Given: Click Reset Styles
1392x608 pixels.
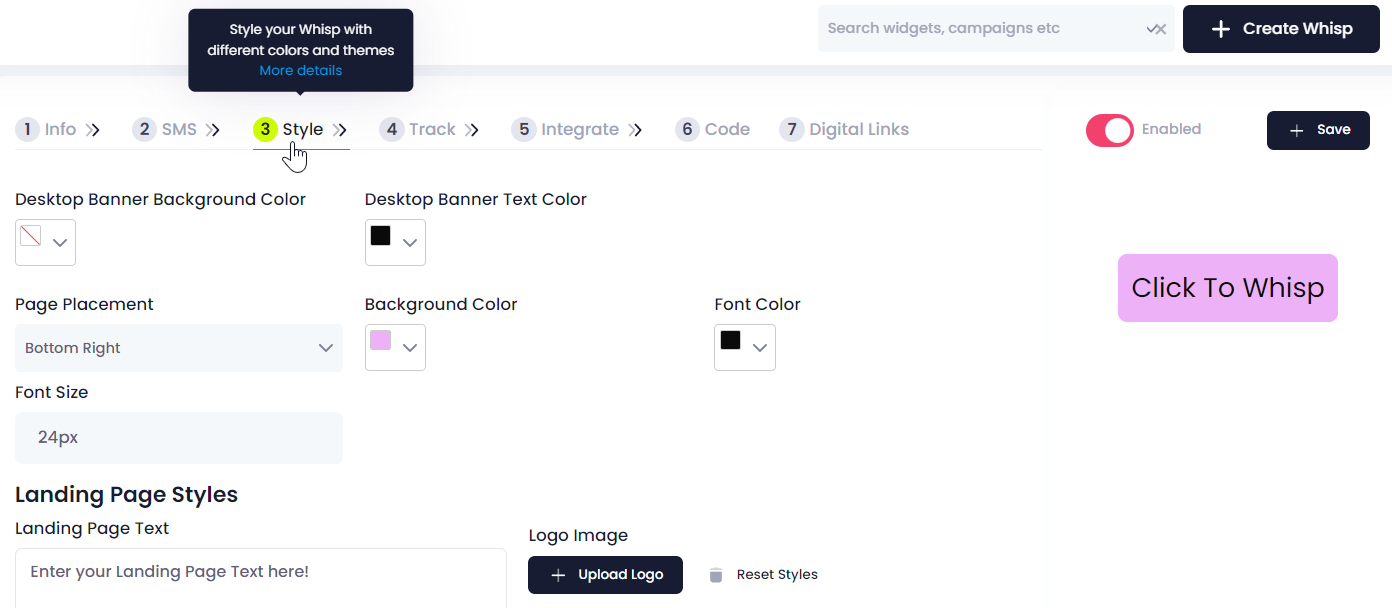Looking at the screenshot, I should [x=777, y=575].
